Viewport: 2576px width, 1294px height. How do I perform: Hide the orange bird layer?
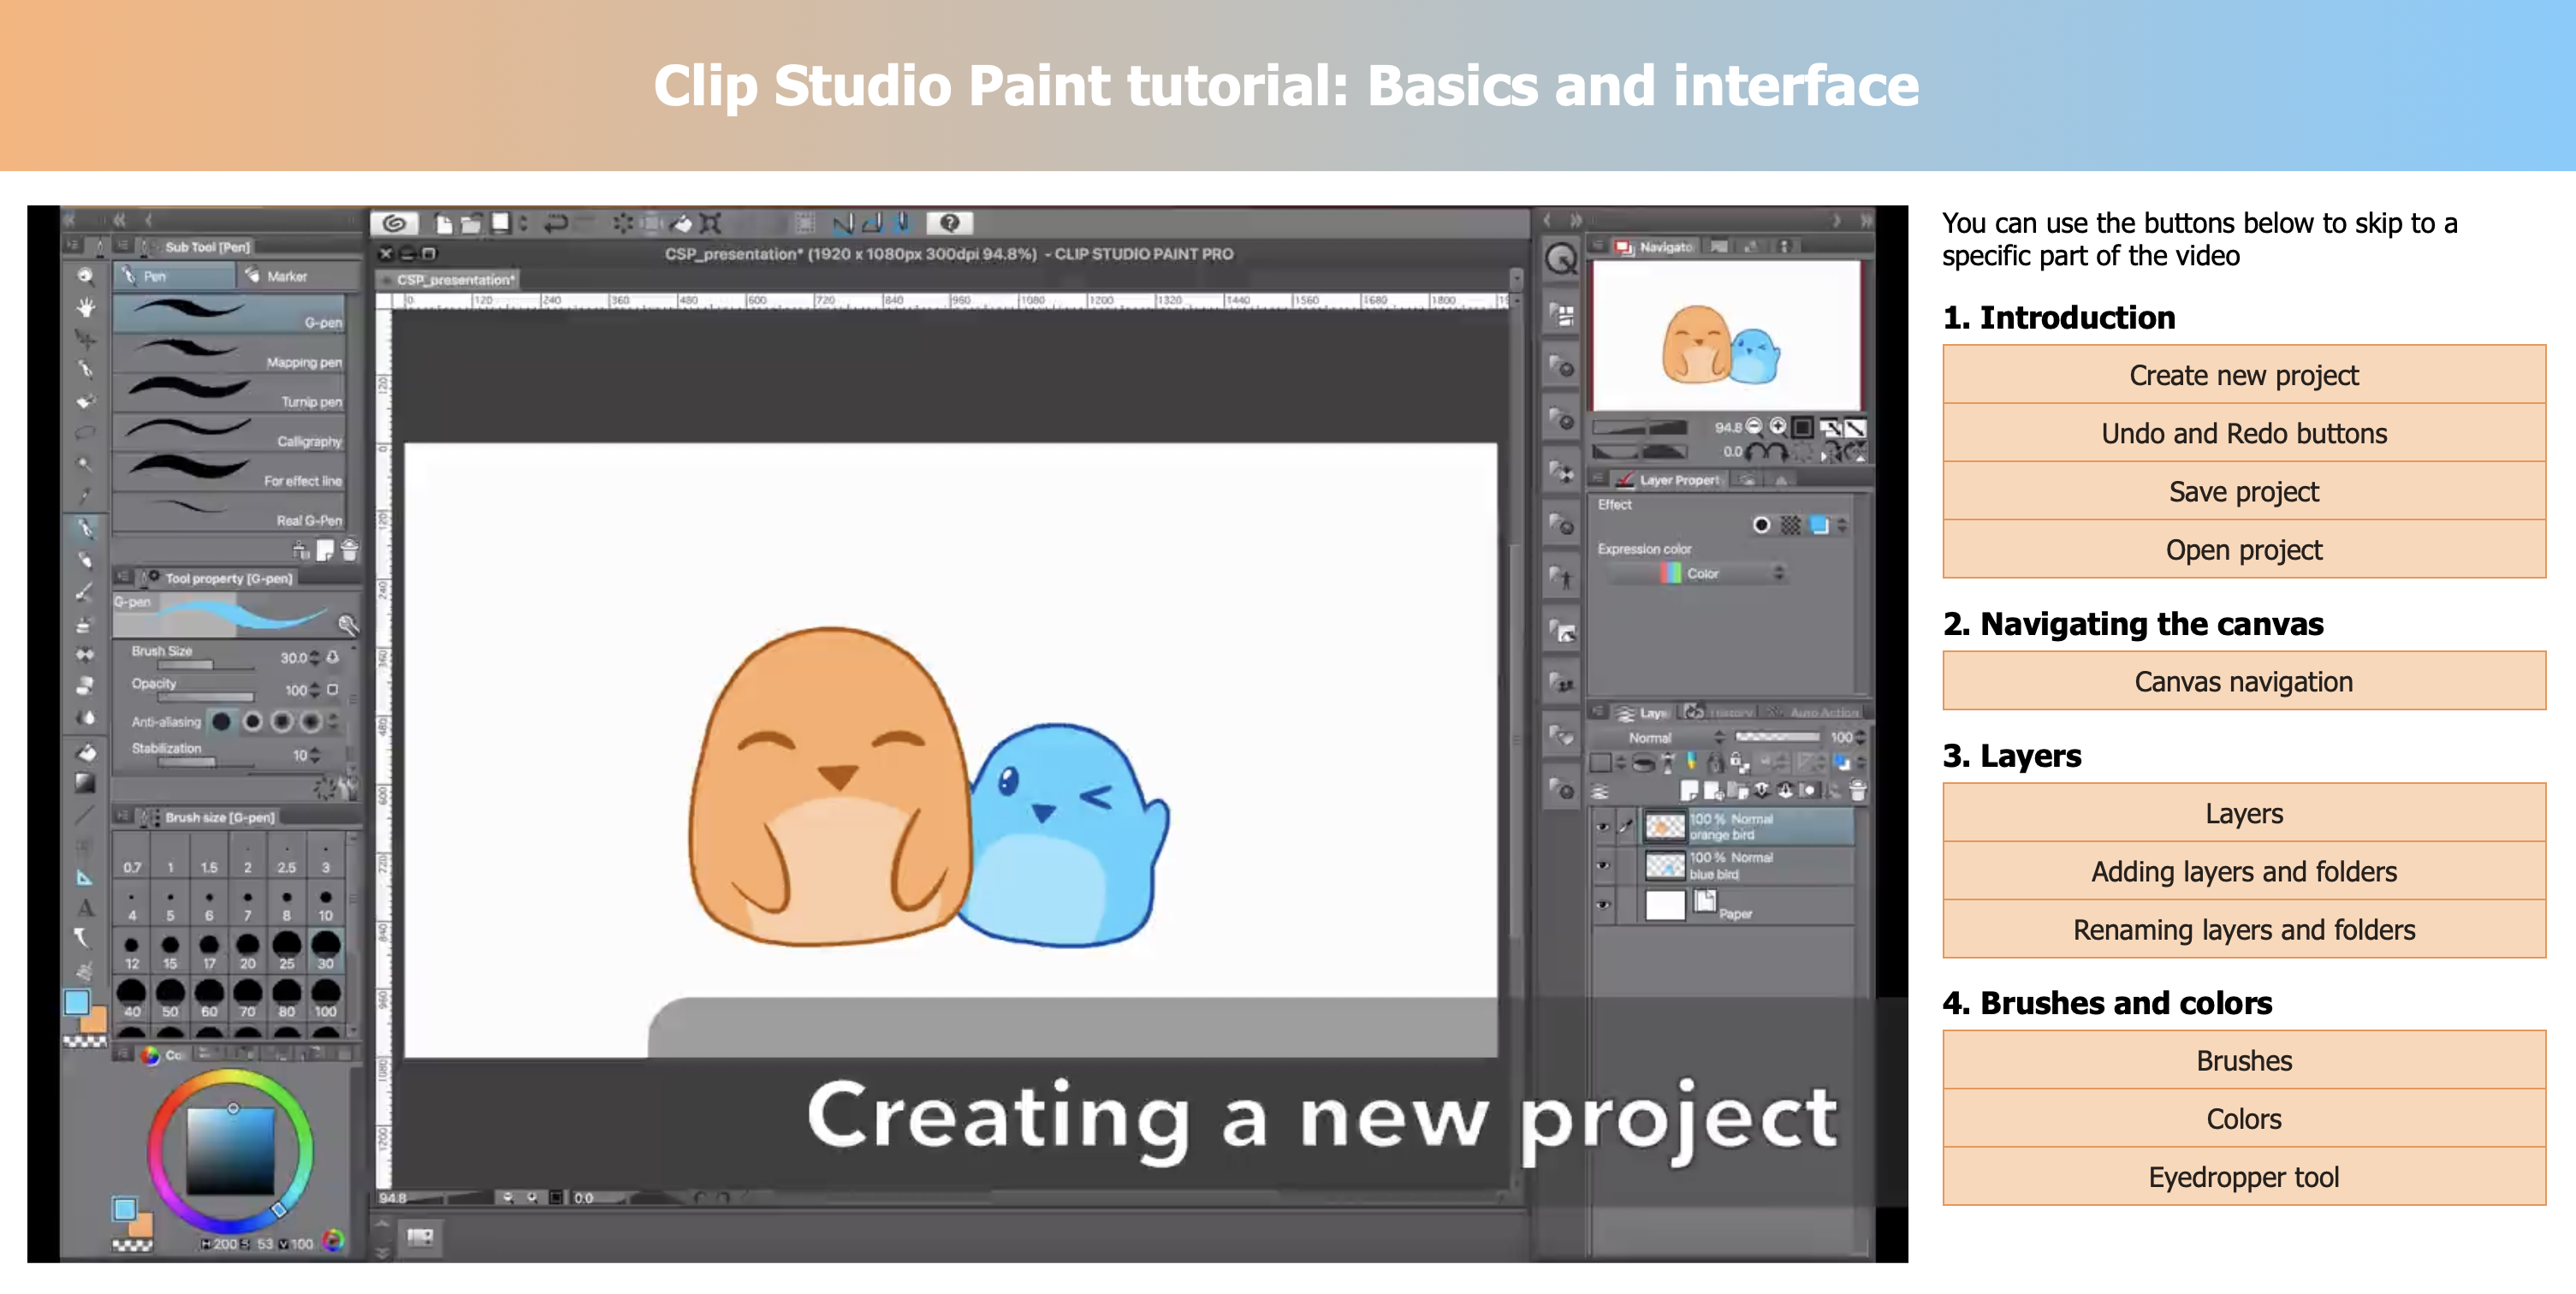(1604, 827)
